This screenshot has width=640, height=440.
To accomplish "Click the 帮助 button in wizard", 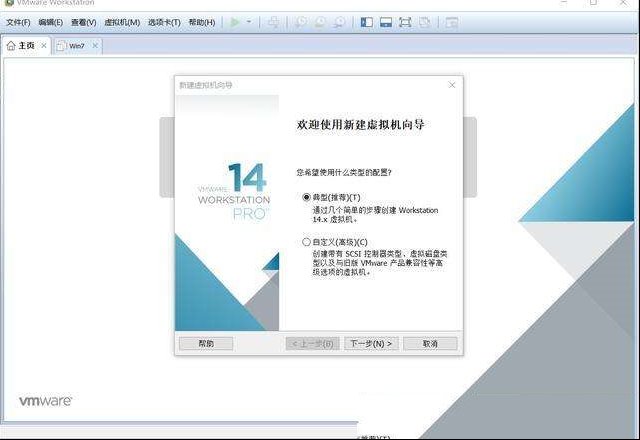I will (206, 344).
